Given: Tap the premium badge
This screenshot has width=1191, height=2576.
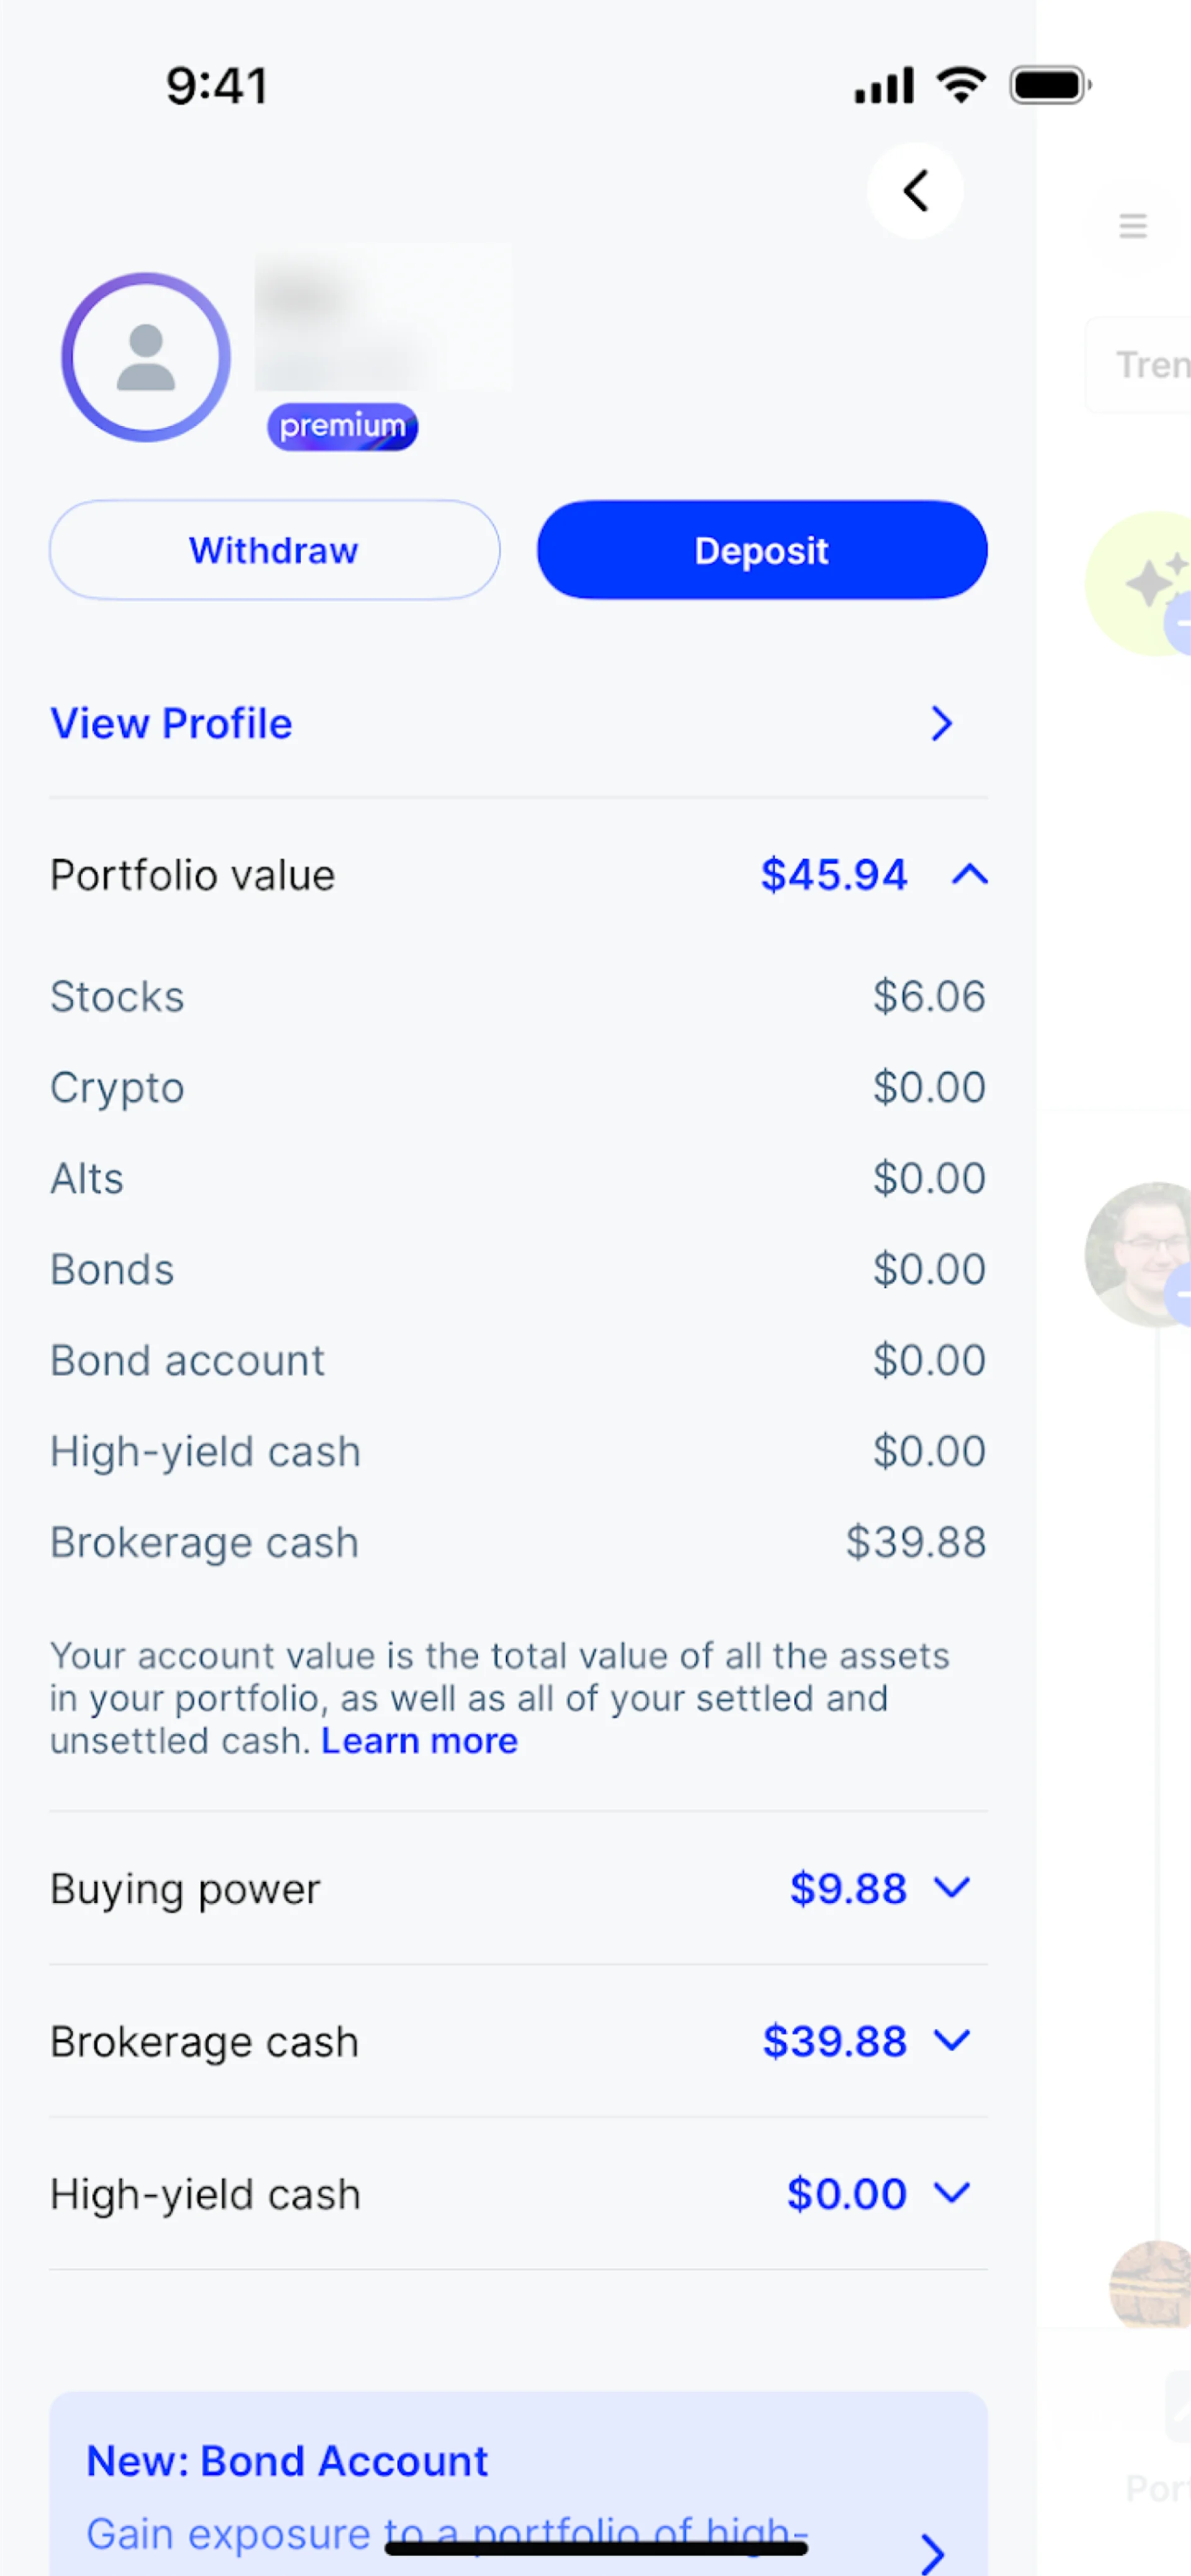Looking at the screenshot, I should tap(342, 427).
